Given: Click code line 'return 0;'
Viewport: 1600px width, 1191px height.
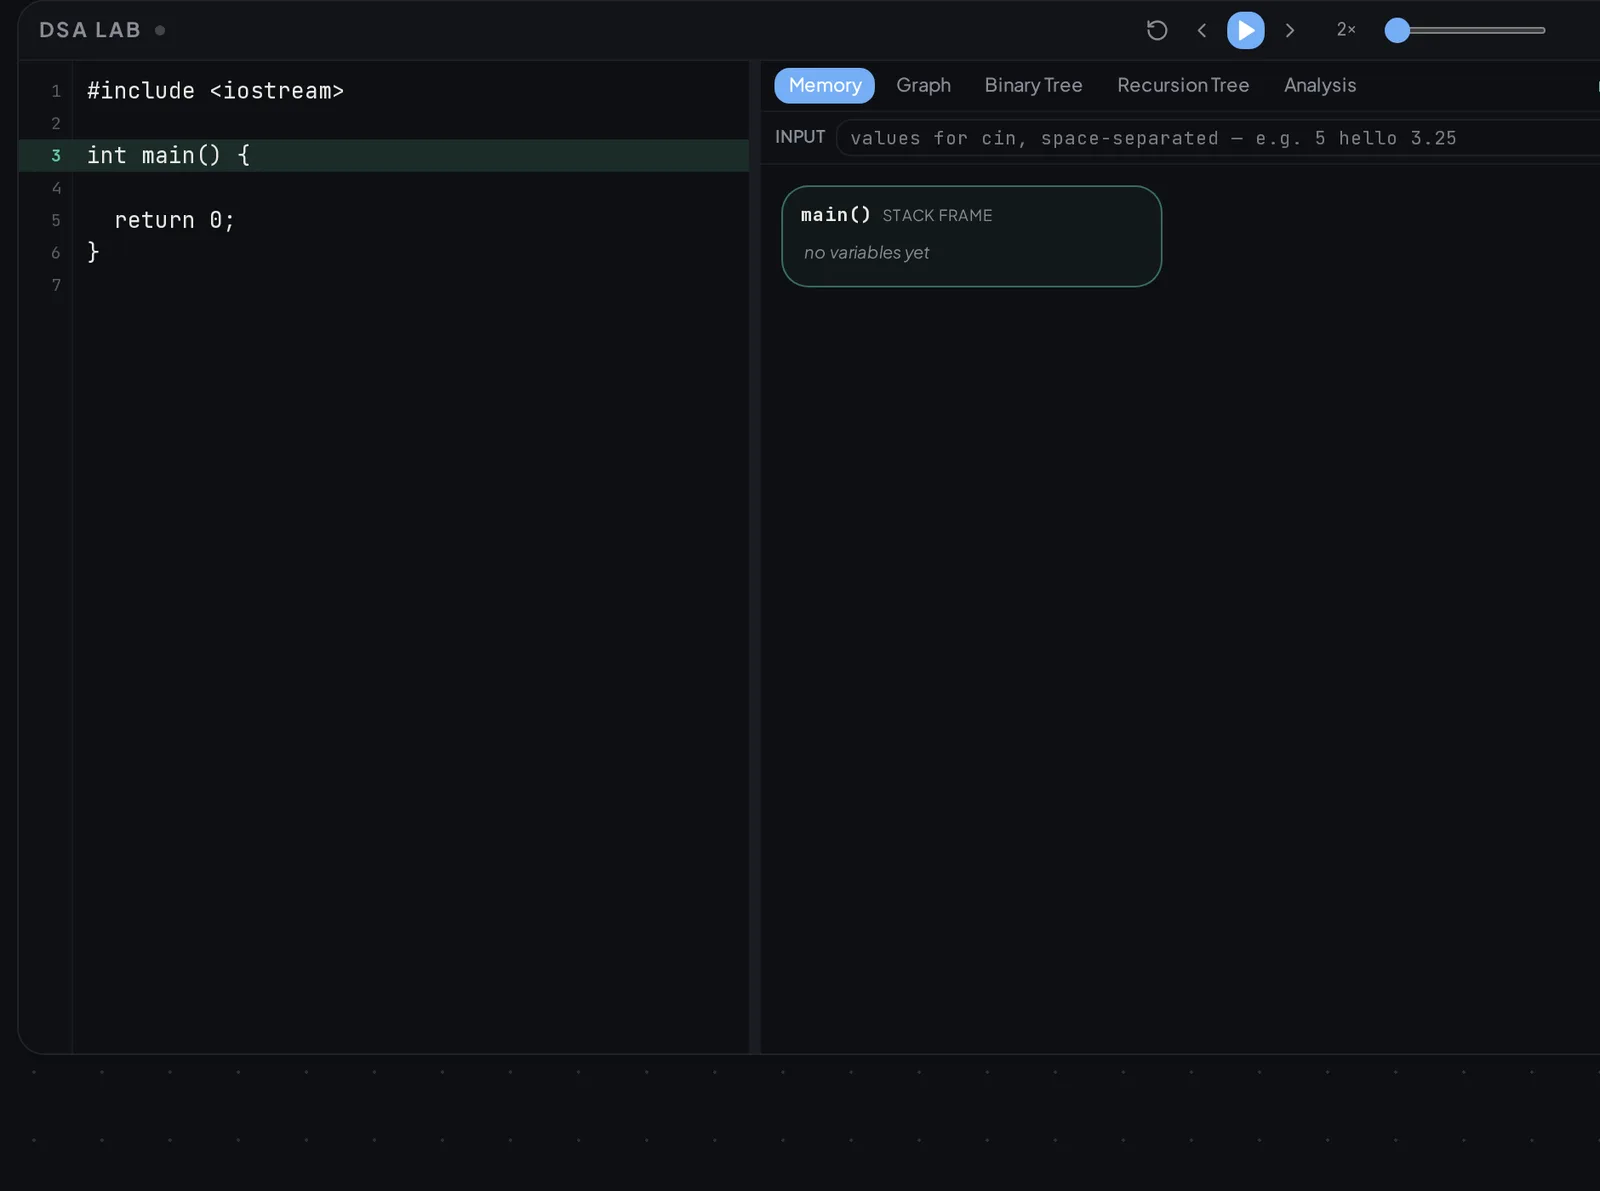Looking at the screenshot, I should click(174, 220).
